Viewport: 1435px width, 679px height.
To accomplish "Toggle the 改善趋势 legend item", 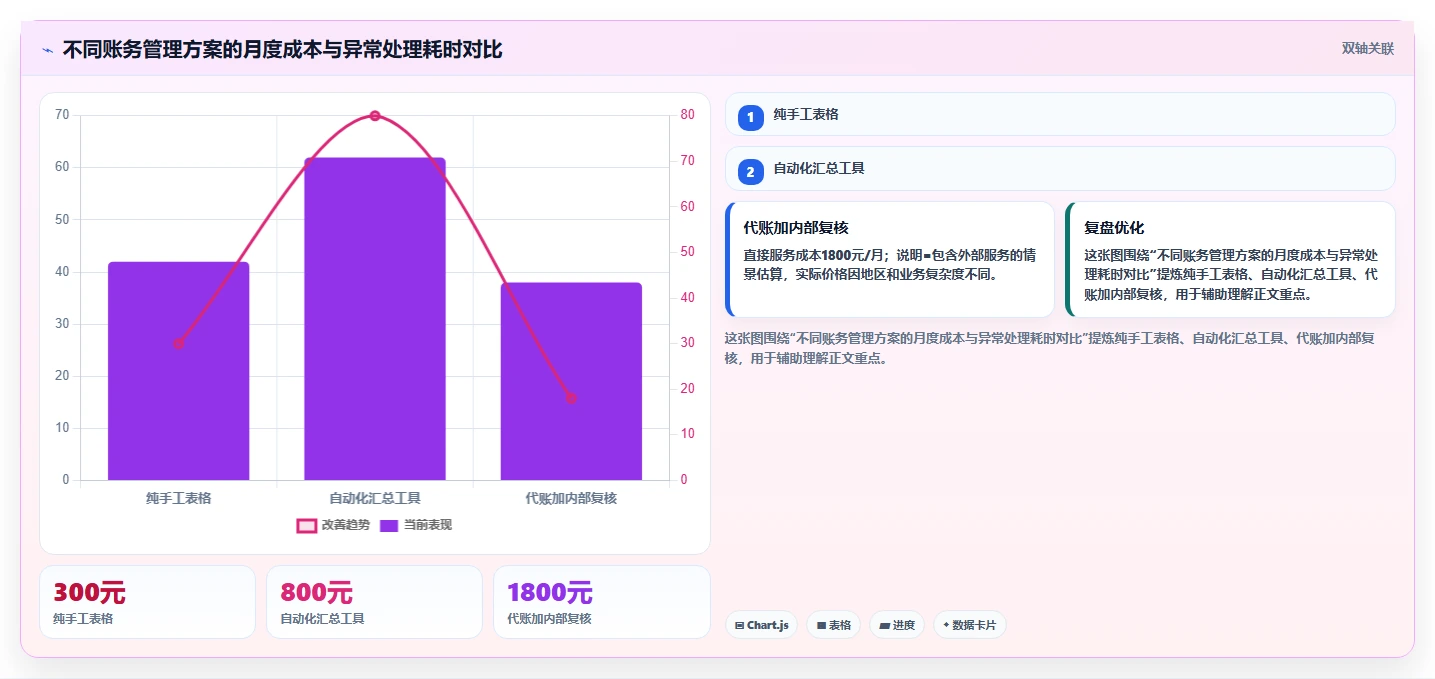I will (x=333, y=525).
